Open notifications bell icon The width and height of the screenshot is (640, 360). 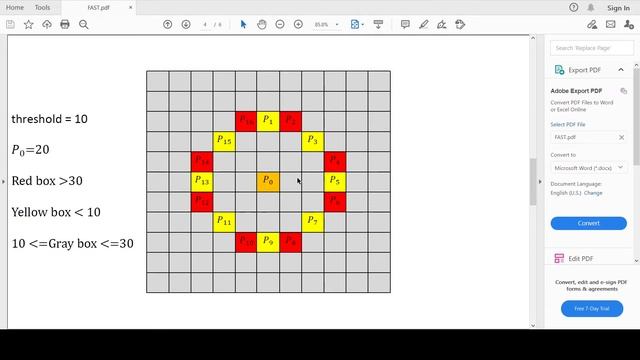tap(591, 7)
